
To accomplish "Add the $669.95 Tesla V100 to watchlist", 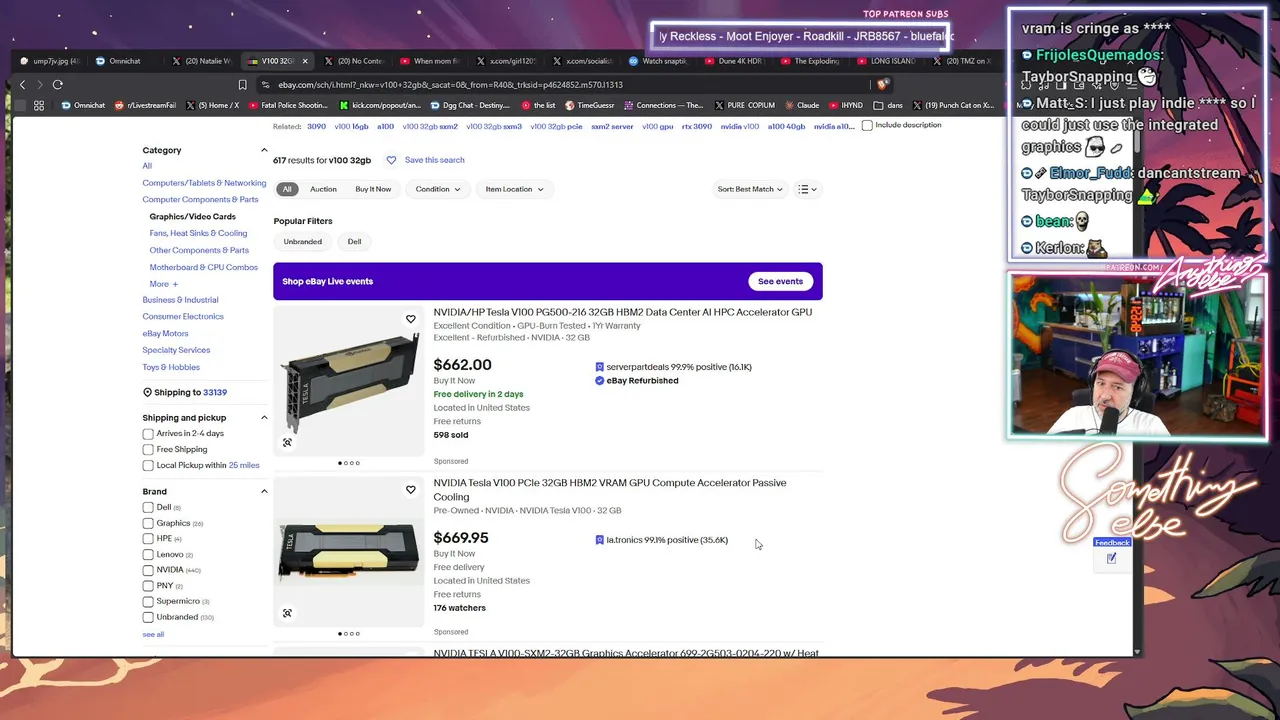I will [410, 490].
